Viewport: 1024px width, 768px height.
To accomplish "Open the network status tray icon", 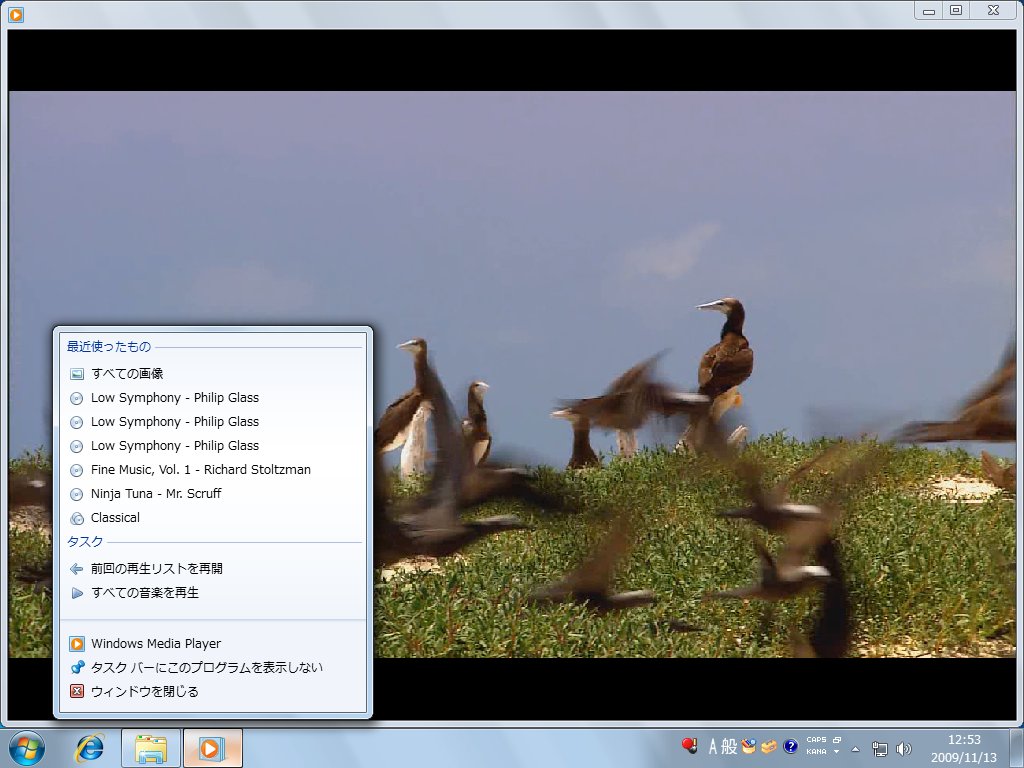I will click(880, 748).
